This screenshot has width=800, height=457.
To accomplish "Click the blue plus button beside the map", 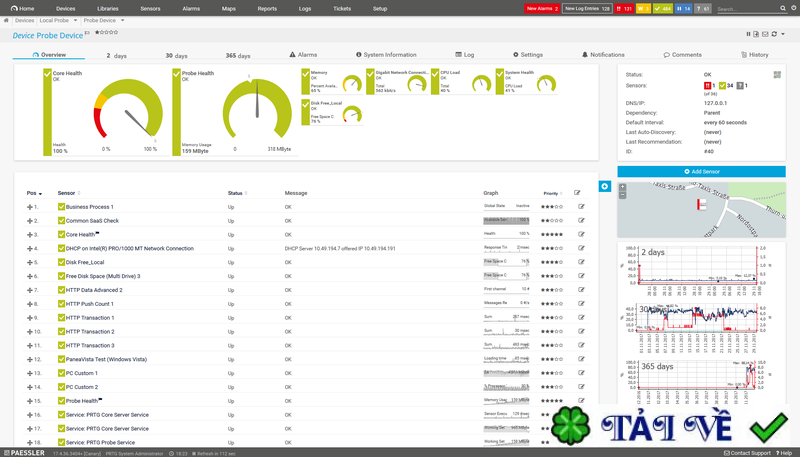I will [605, 186].
